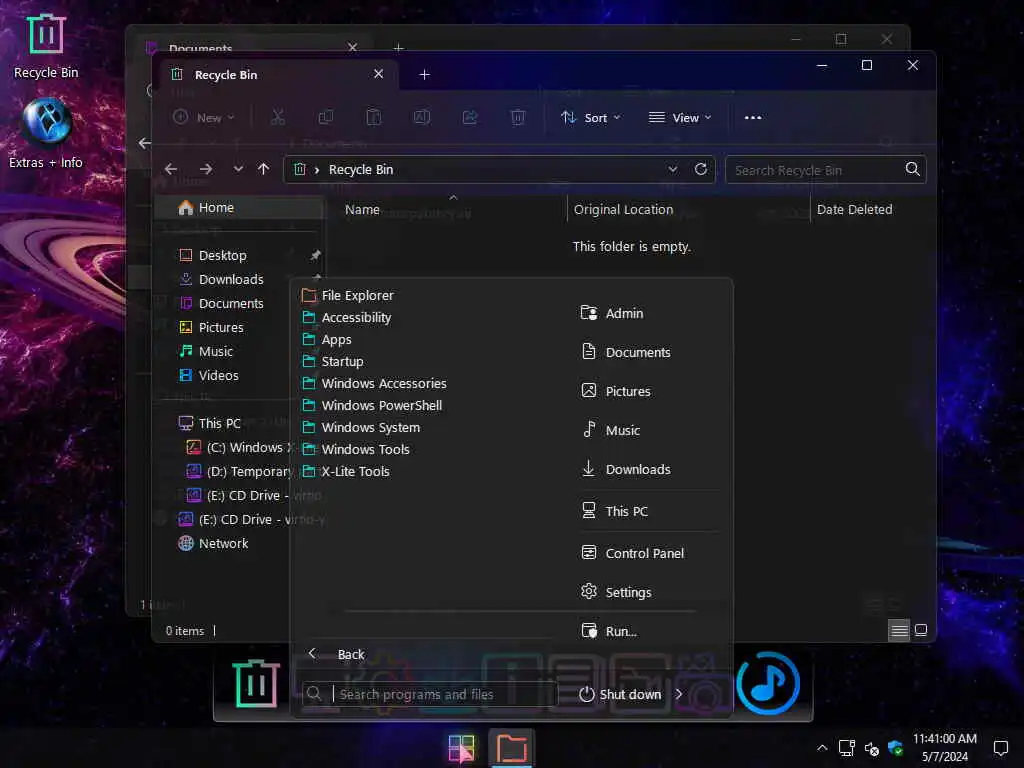Open the View dropdown
Screen dimensions: 1024x768
click(x=680, y=118)
